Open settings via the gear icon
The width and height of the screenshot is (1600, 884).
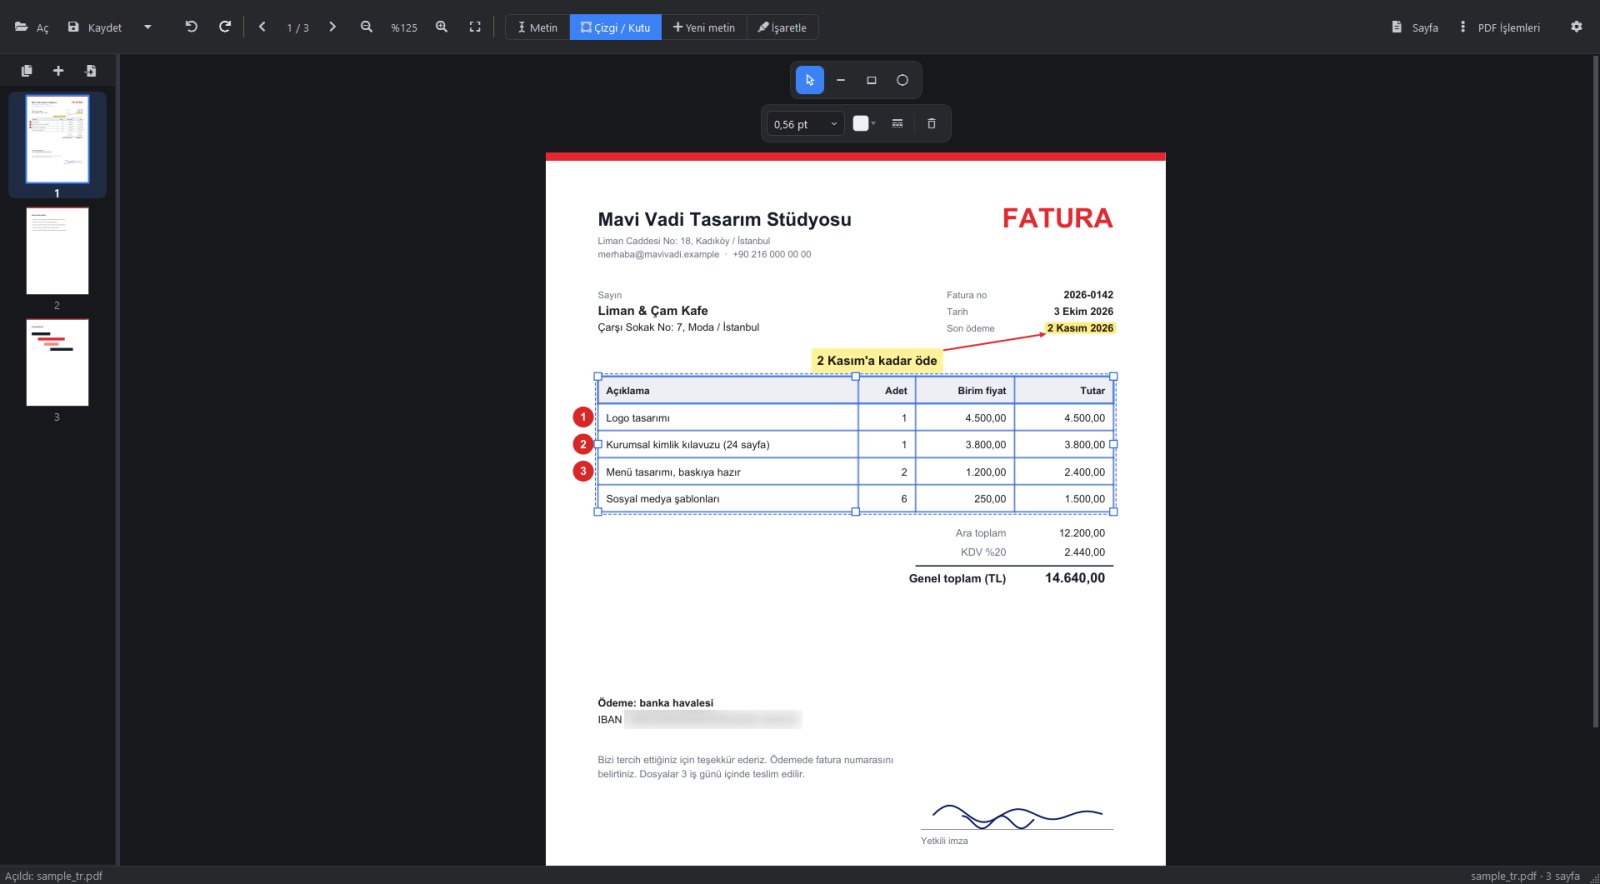point(1577,27)
